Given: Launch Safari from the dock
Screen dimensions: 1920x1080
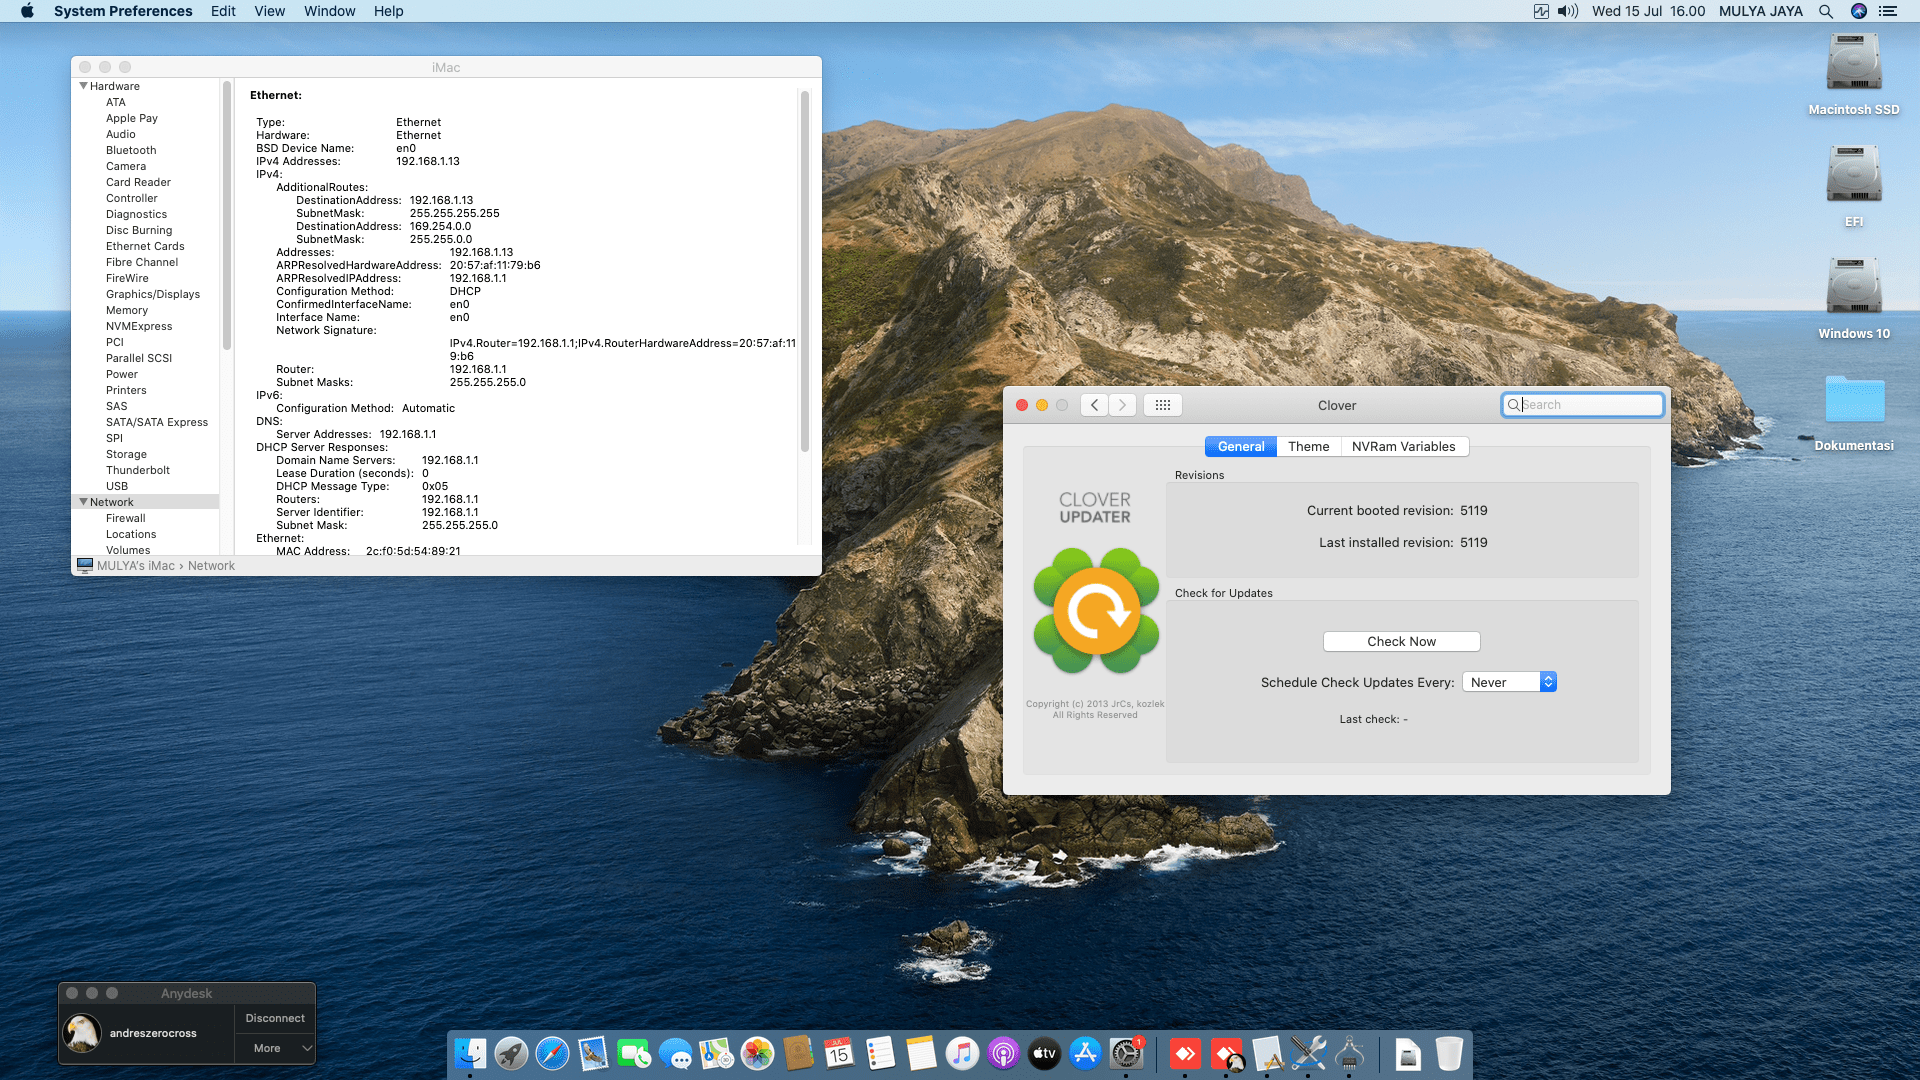Looking at the screenshot, I should pyautogui.click(x=552, y=1053).
